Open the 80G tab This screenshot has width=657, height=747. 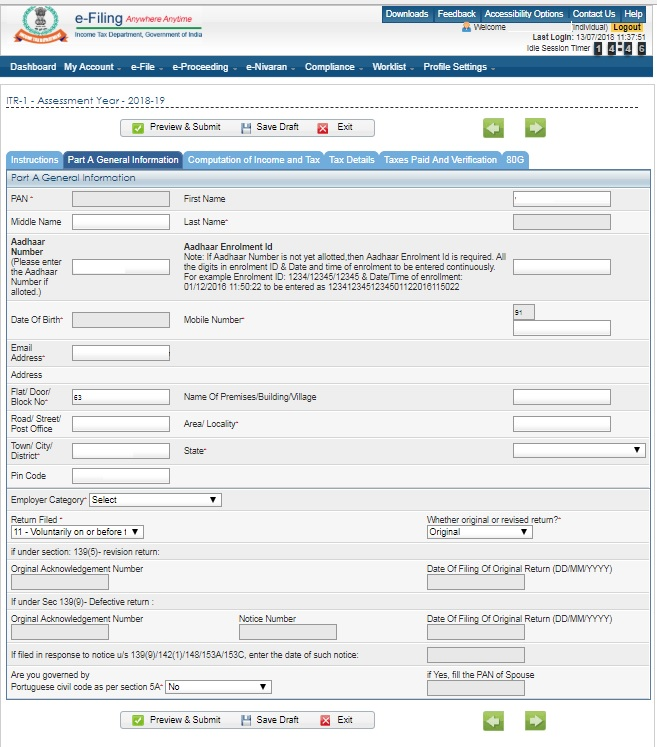[x=515, y=160]
